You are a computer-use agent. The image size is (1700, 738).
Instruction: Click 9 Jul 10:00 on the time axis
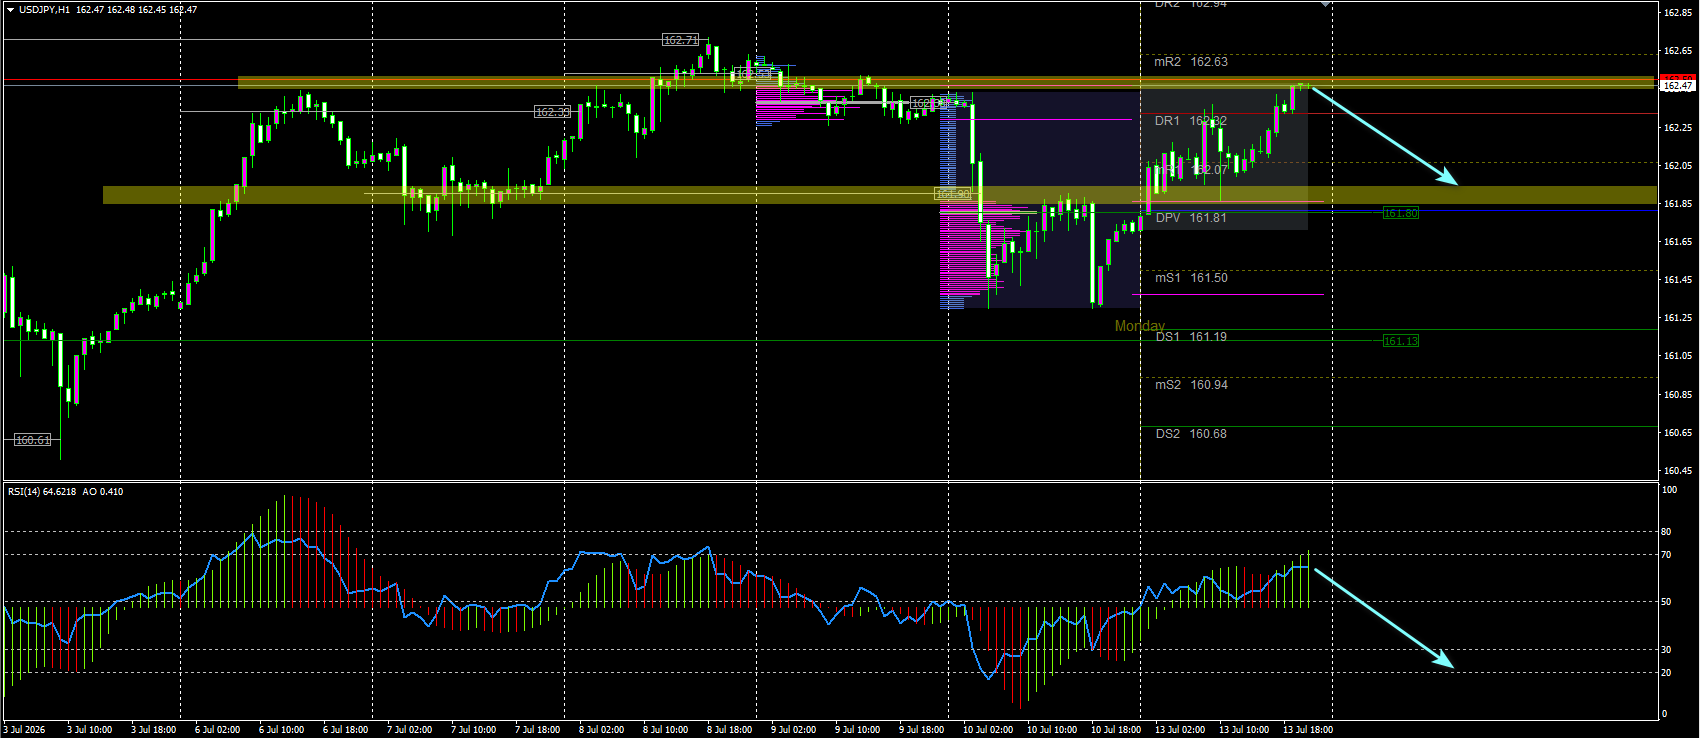coord(858,730)
